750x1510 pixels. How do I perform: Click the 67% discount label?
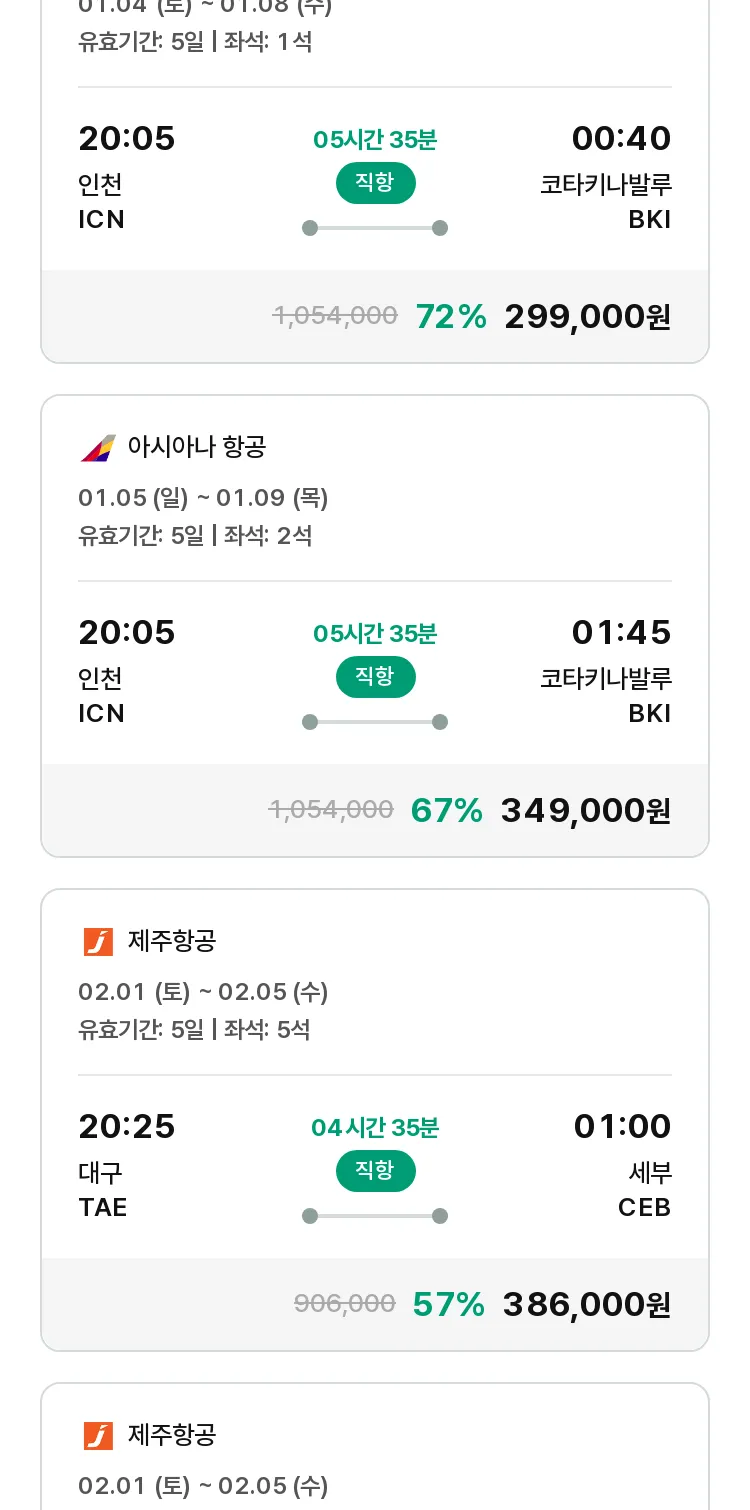[x=447, y=811]
